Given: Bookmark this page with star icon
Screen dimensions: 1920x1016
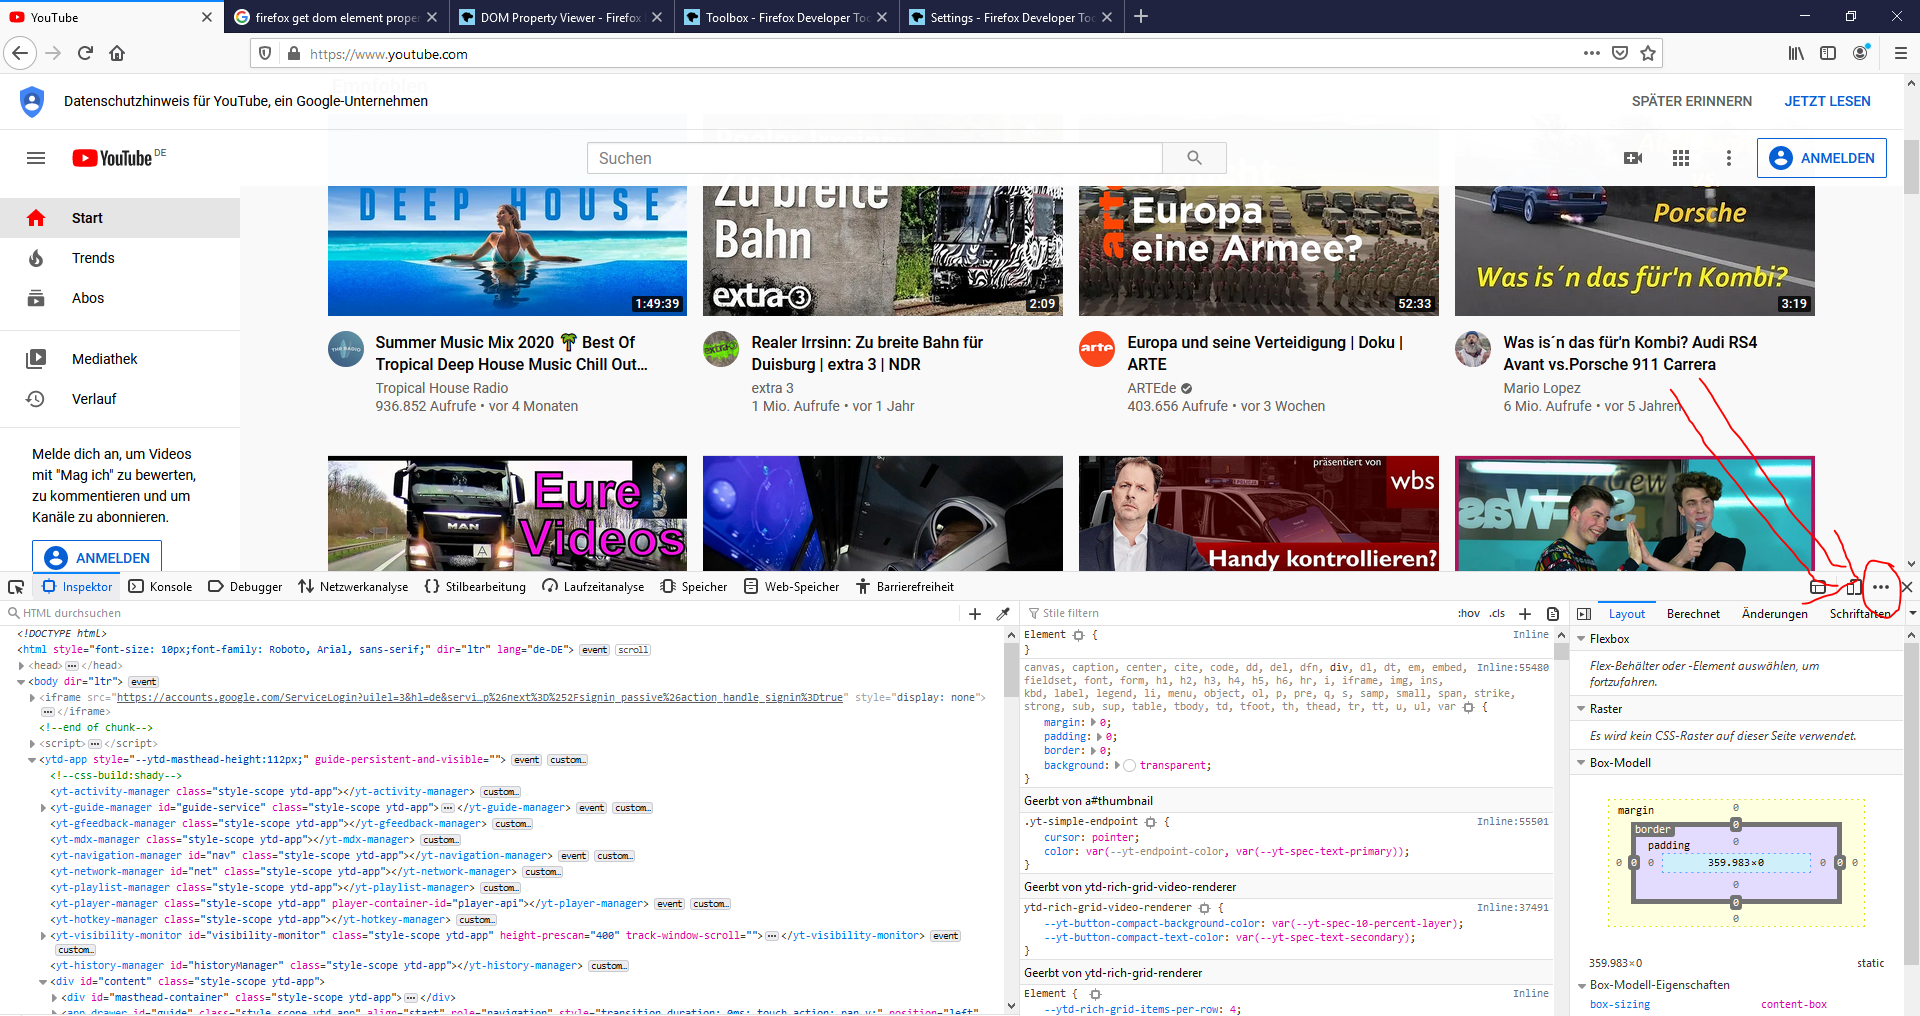Looking at the screenshot, I should click(1648, 53).
